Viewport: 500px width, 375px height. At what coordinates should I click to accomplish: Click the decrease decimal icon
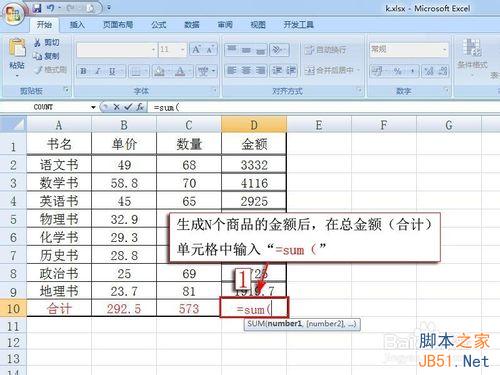pyautogui.click(x=442, y=71)
